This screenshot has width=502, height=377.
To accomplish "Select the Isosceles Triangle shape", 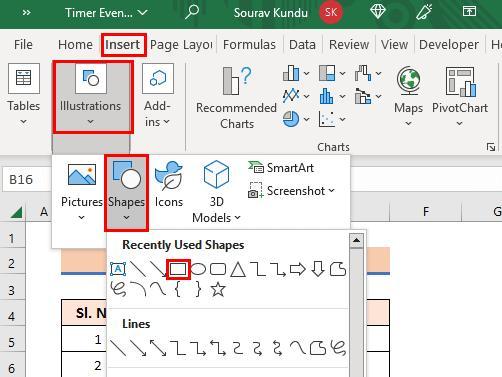I will 238,269.
